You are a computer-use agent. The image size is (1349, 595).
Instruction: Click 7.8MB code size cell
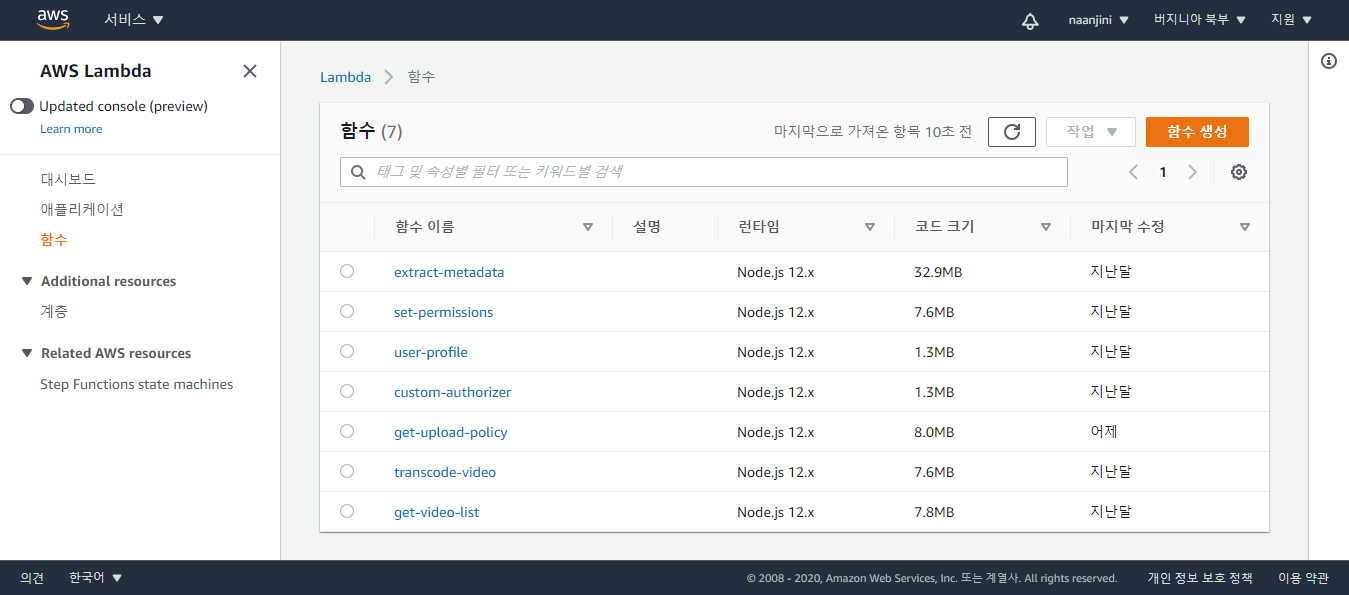(934, 512)
